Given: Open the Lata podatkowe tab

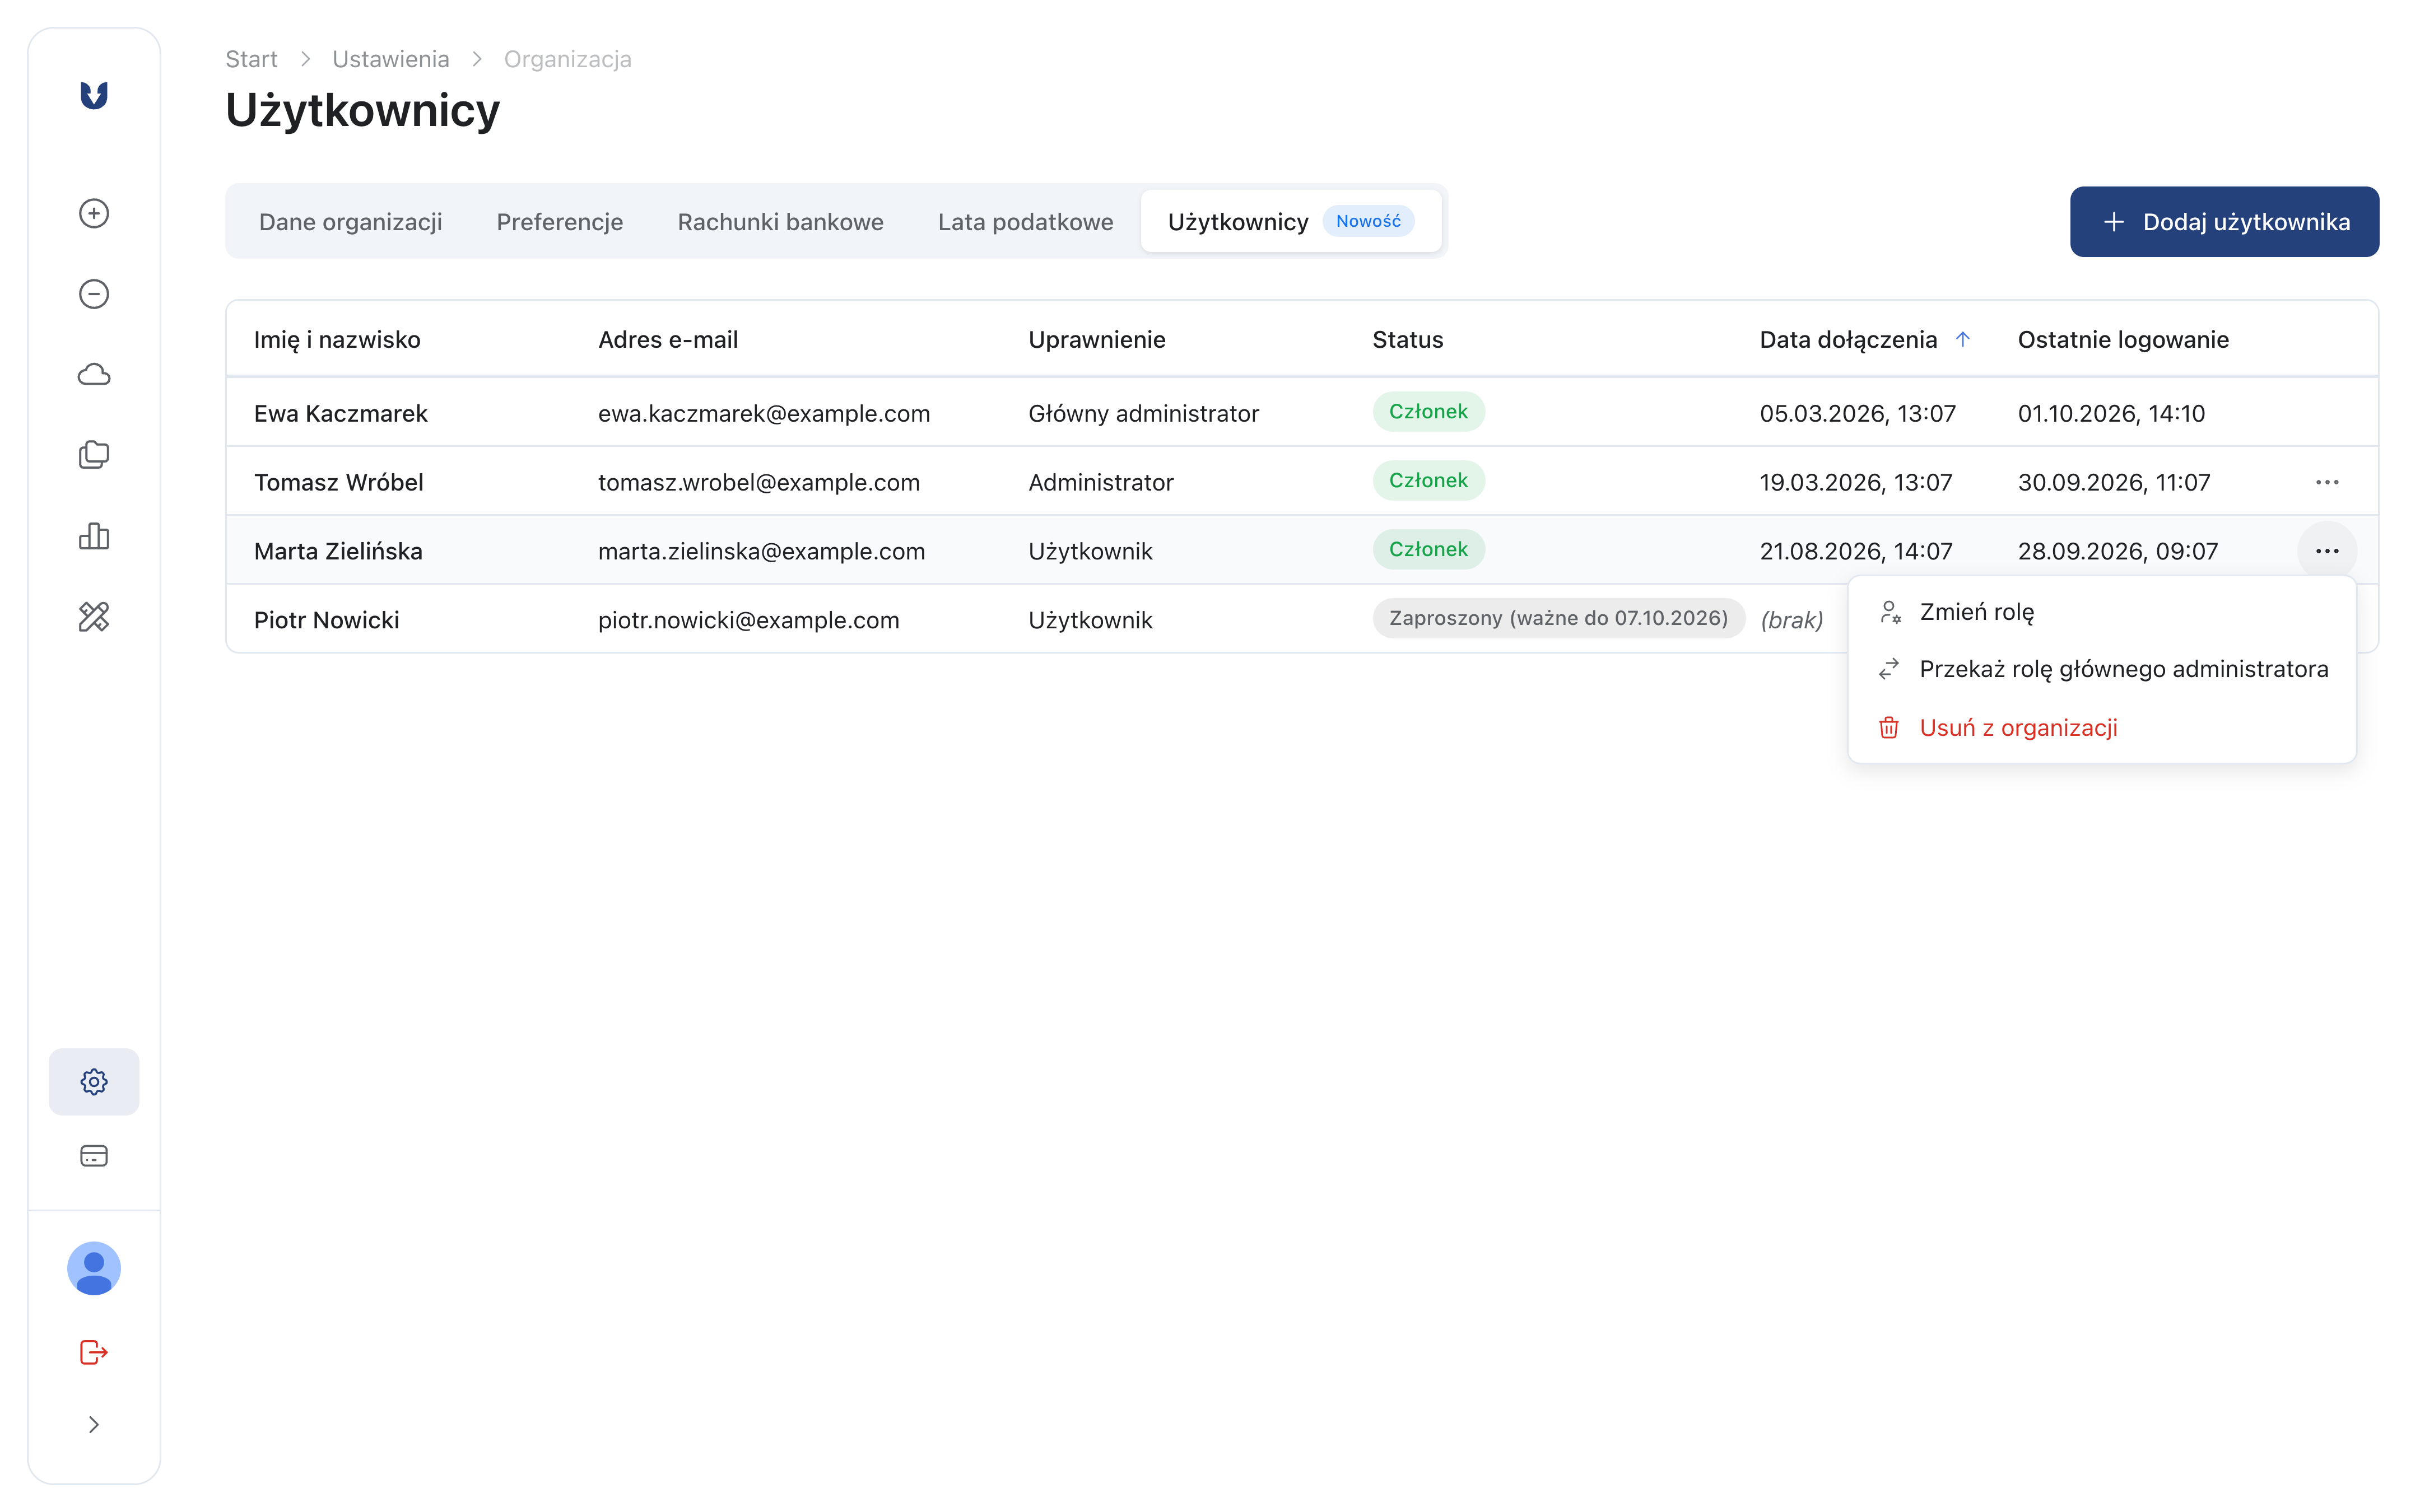Looking at the screenshot, I should coord(1025,222).
